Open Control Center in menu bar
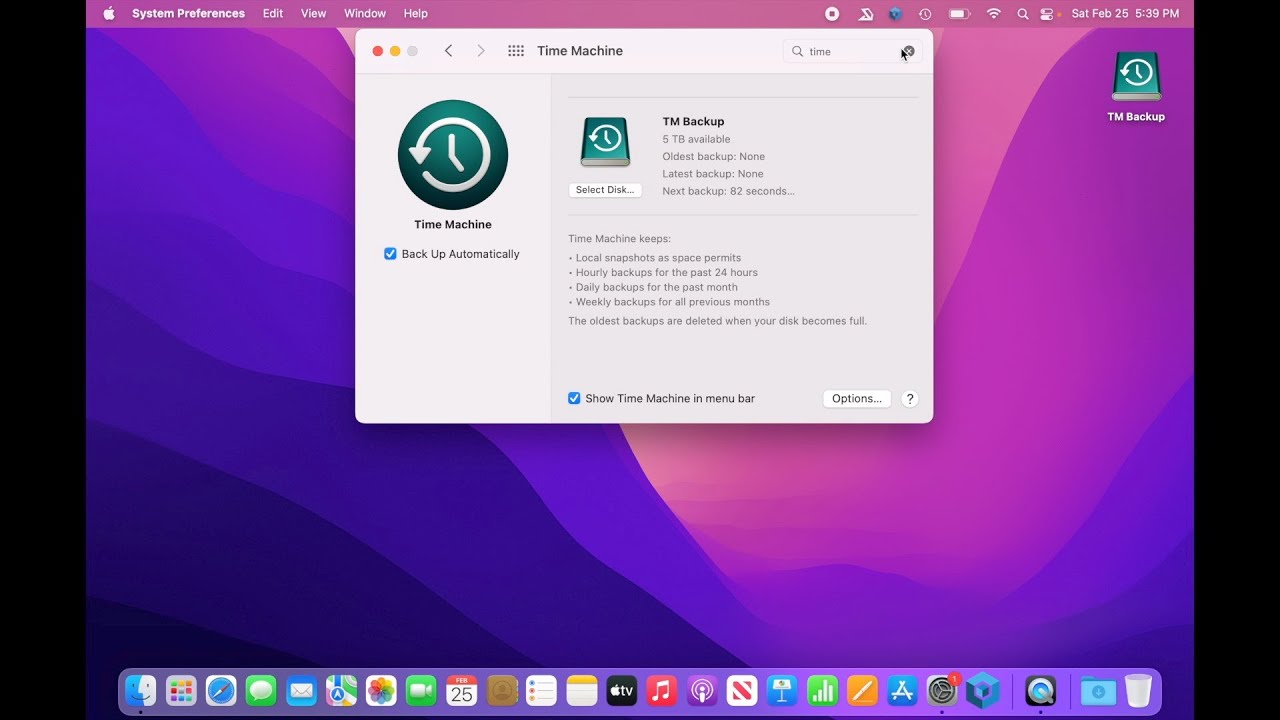1280x720 pixels. coord(1048,13)
